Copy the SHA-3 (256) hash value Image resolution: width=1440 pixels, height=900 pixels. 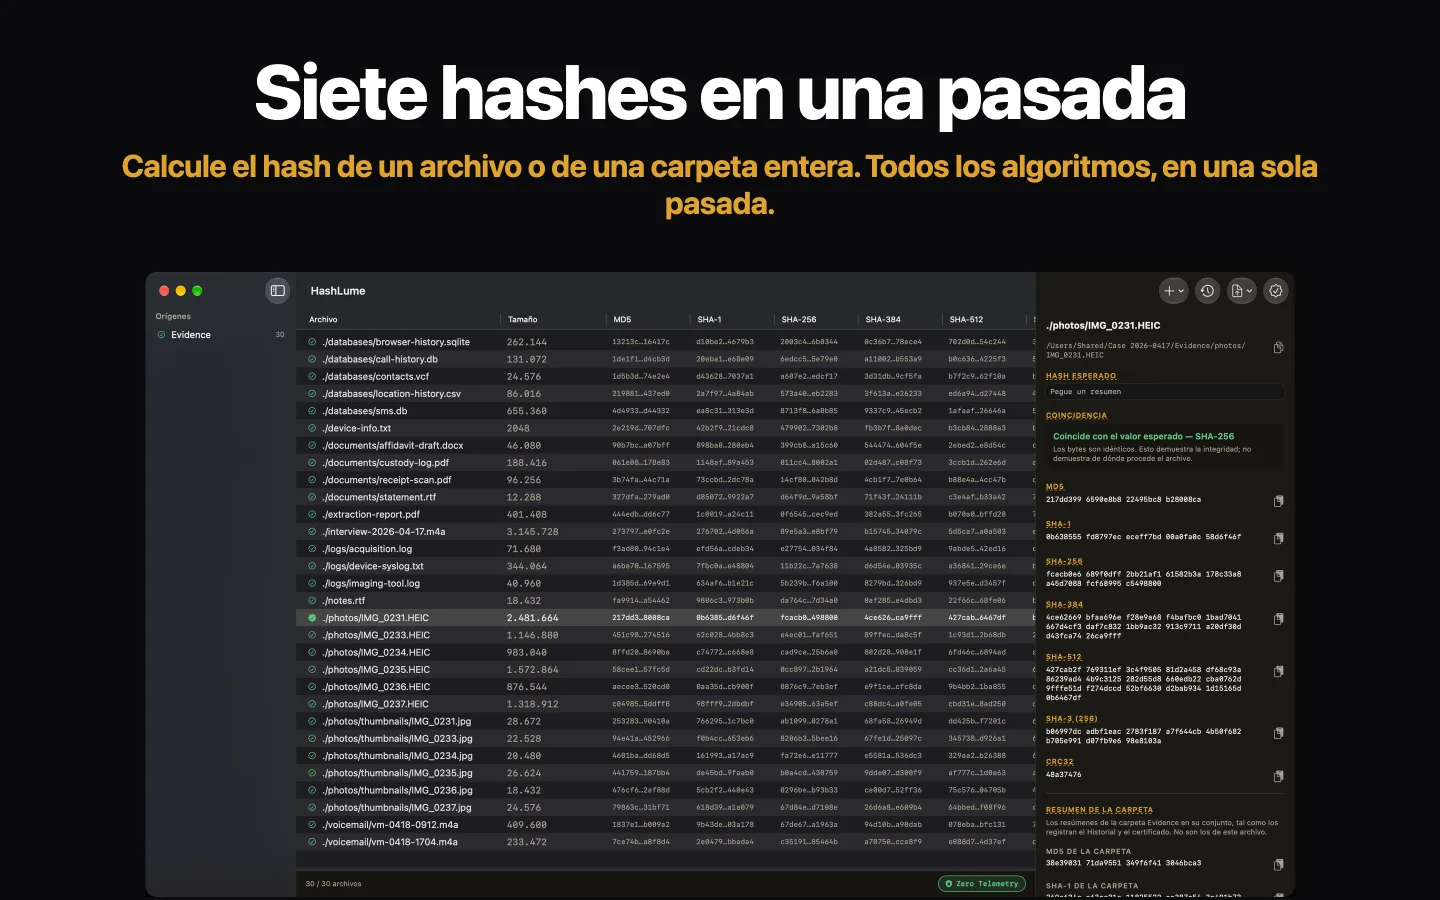click(x=1278, y=733)
